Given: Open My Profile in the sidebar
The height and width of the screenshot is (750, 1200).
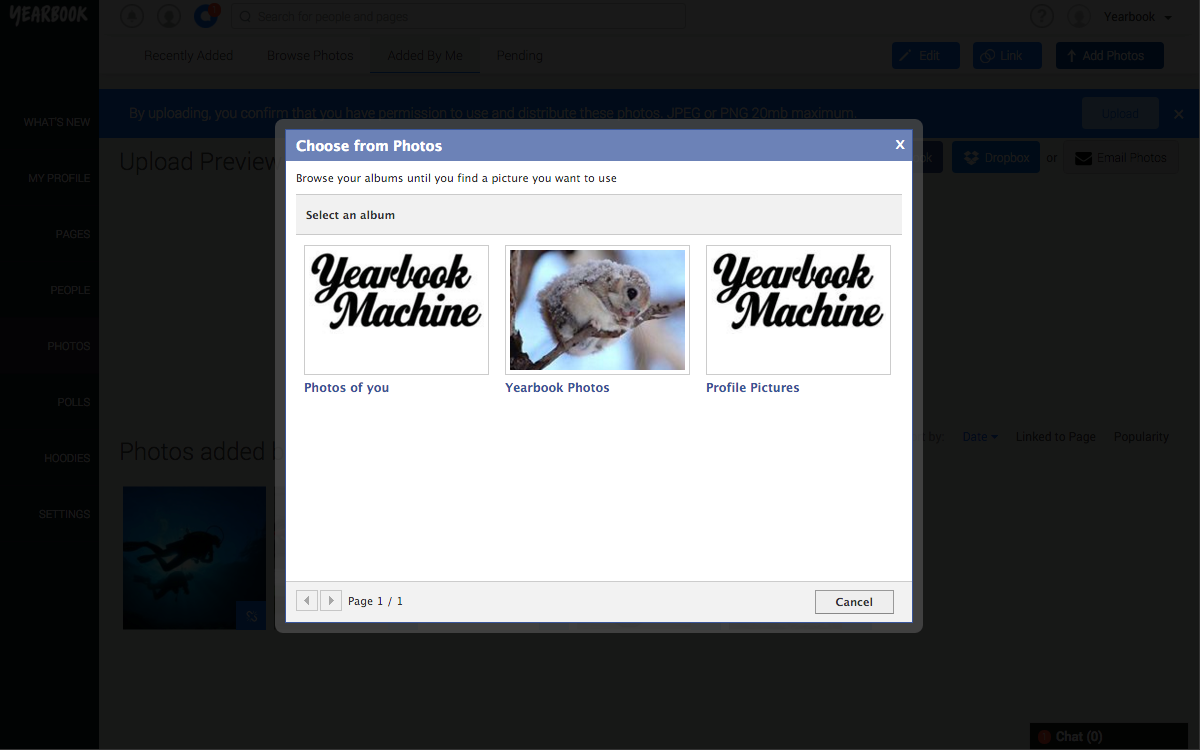Looking at the screenshot, I should (x=59, y=178).
